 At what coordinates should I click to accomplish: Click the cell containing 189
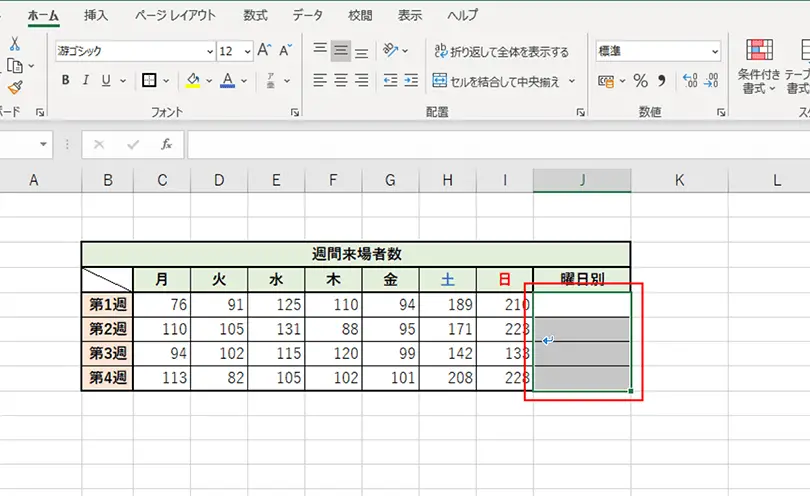pyautogui.click(x=448, y=304)
